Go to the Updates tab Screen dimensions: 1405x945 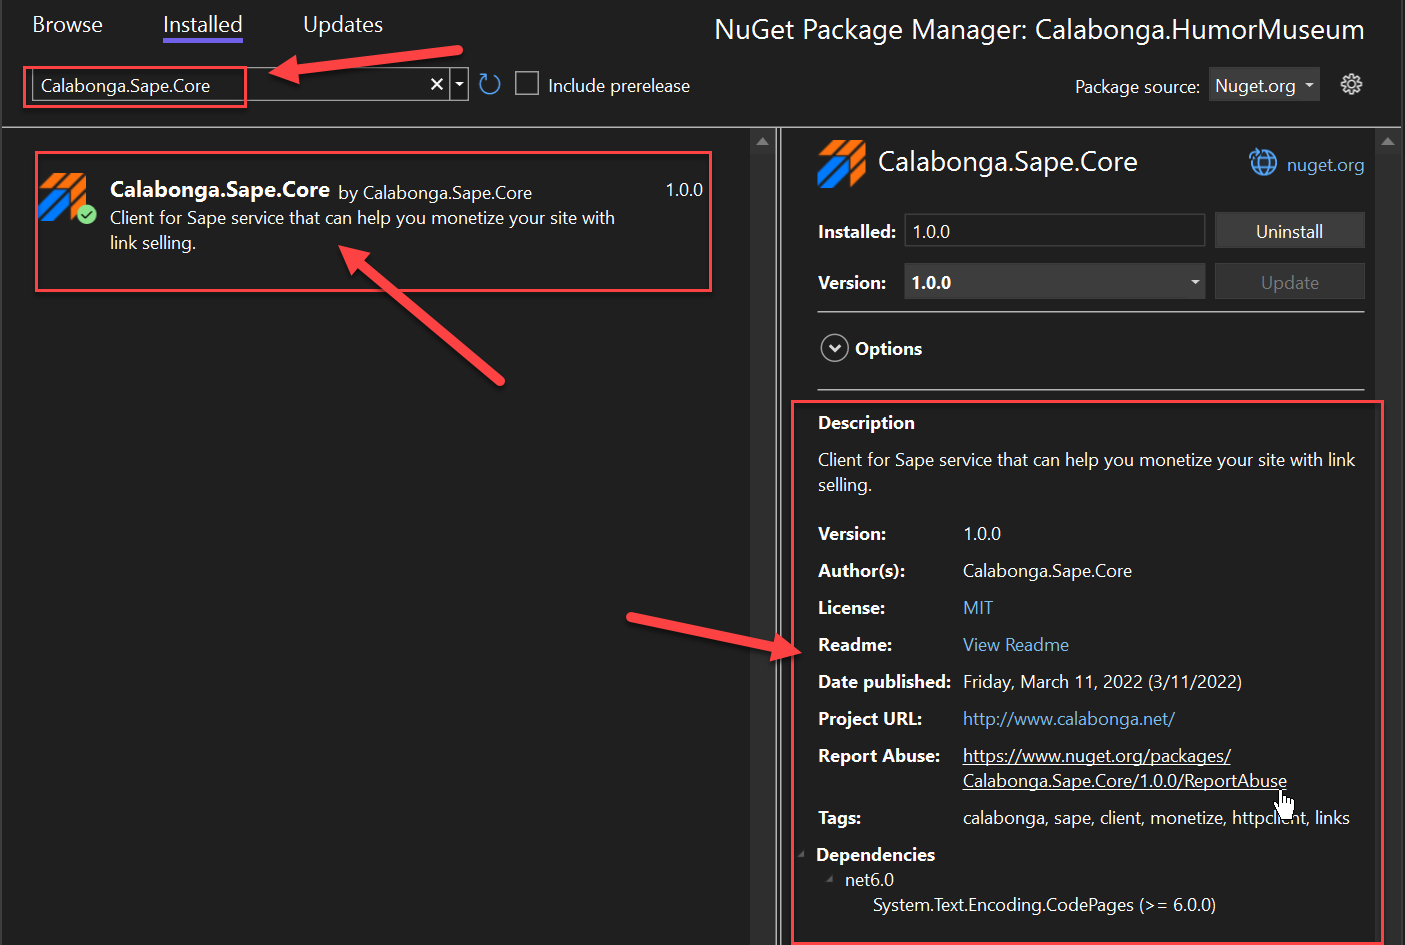[x=343, y=25]
